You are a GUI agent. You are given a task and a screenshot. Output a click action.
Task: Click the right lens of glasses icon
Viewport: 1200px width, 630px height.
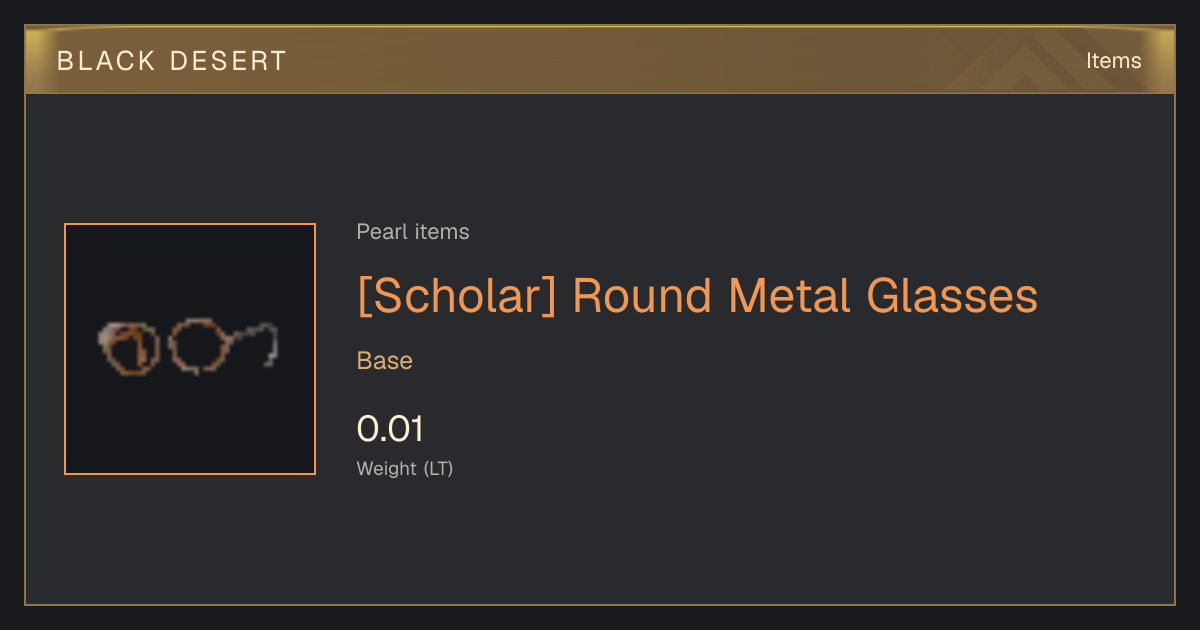[196, 346]
